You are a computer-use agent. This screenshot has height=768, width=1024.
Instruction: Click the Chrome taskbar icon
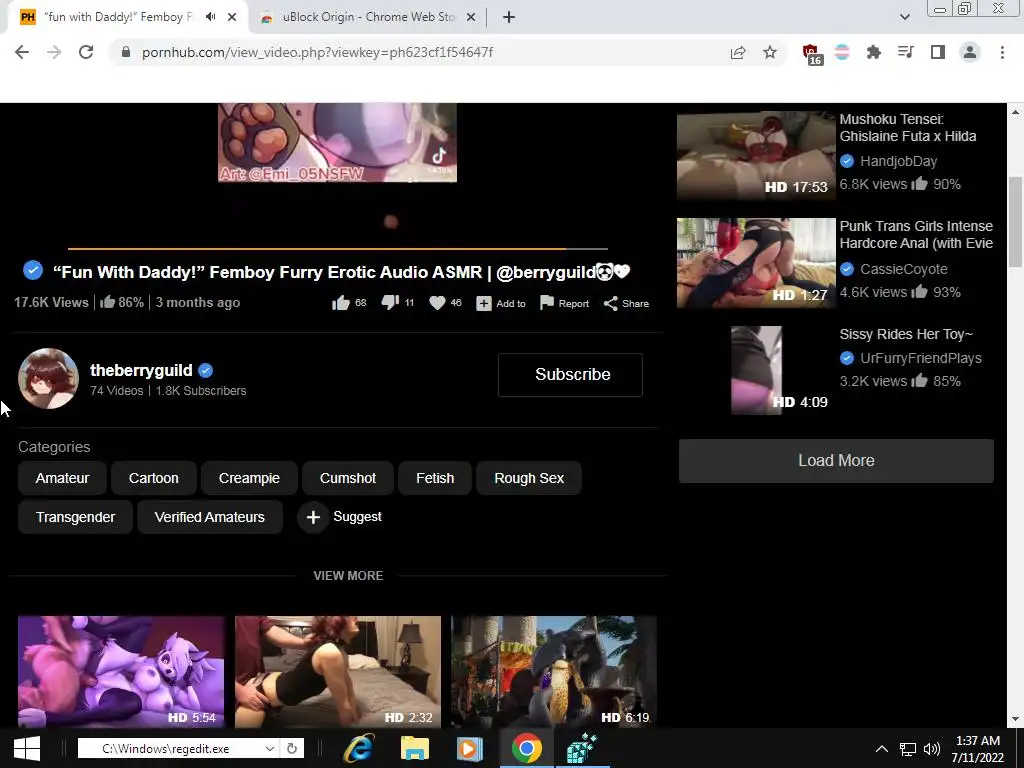pos(526,748)
